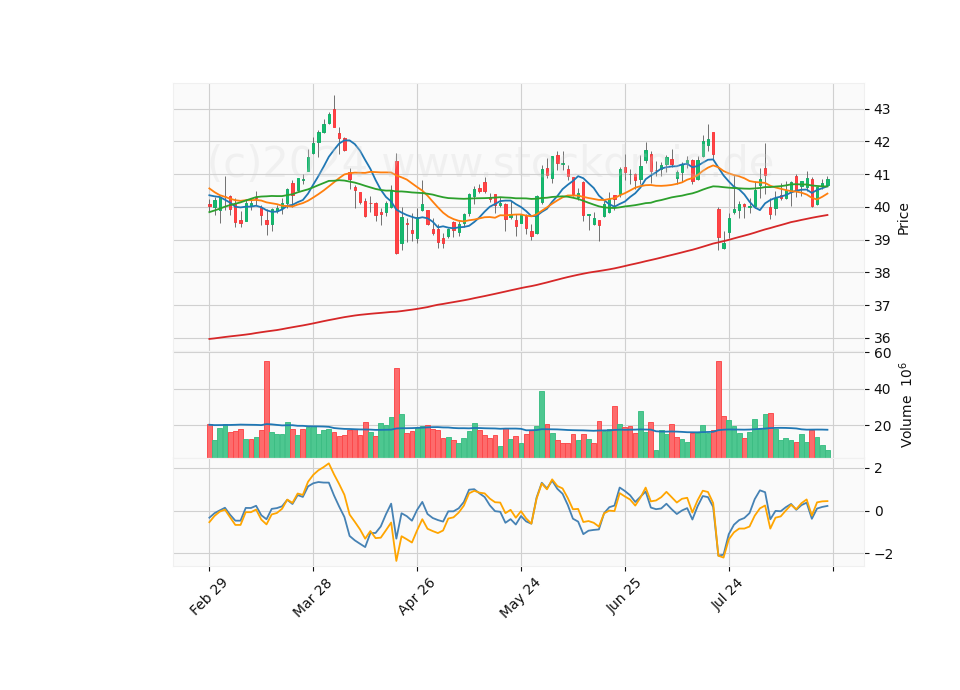Click the Volume 10^6 axis title
960x690 pixels.
click(x=906, y=405)
